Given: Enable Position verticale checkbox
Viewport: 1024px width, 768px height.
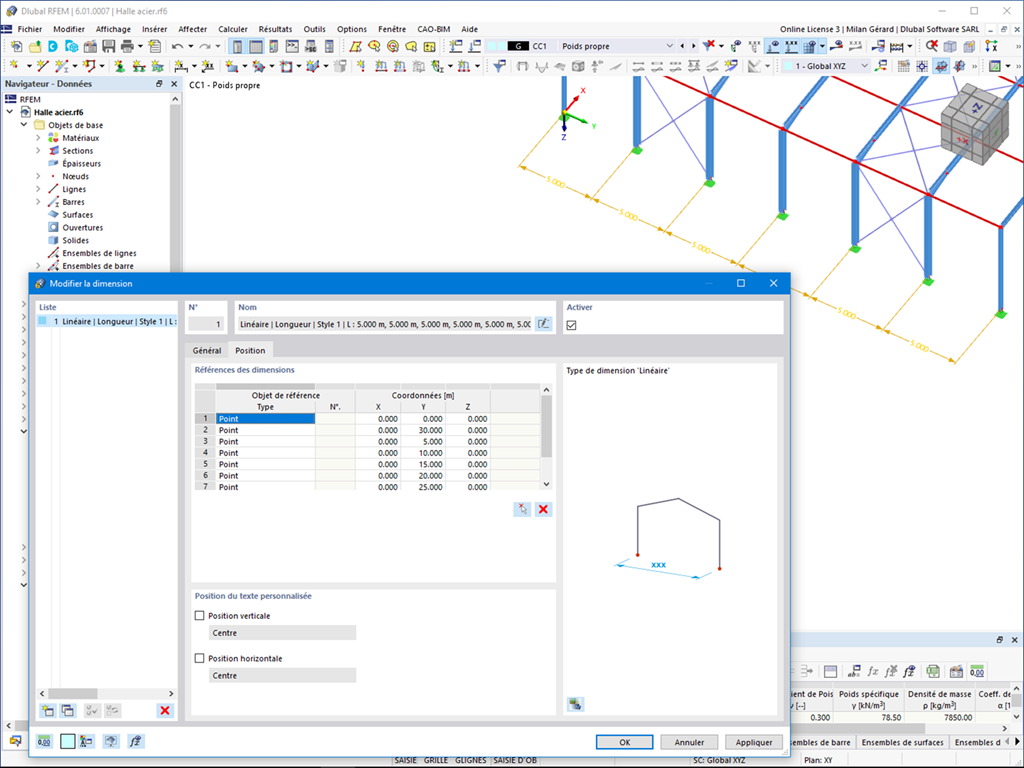Looking at the screenshot, I should pyautogui.click(x=200, y=615).
